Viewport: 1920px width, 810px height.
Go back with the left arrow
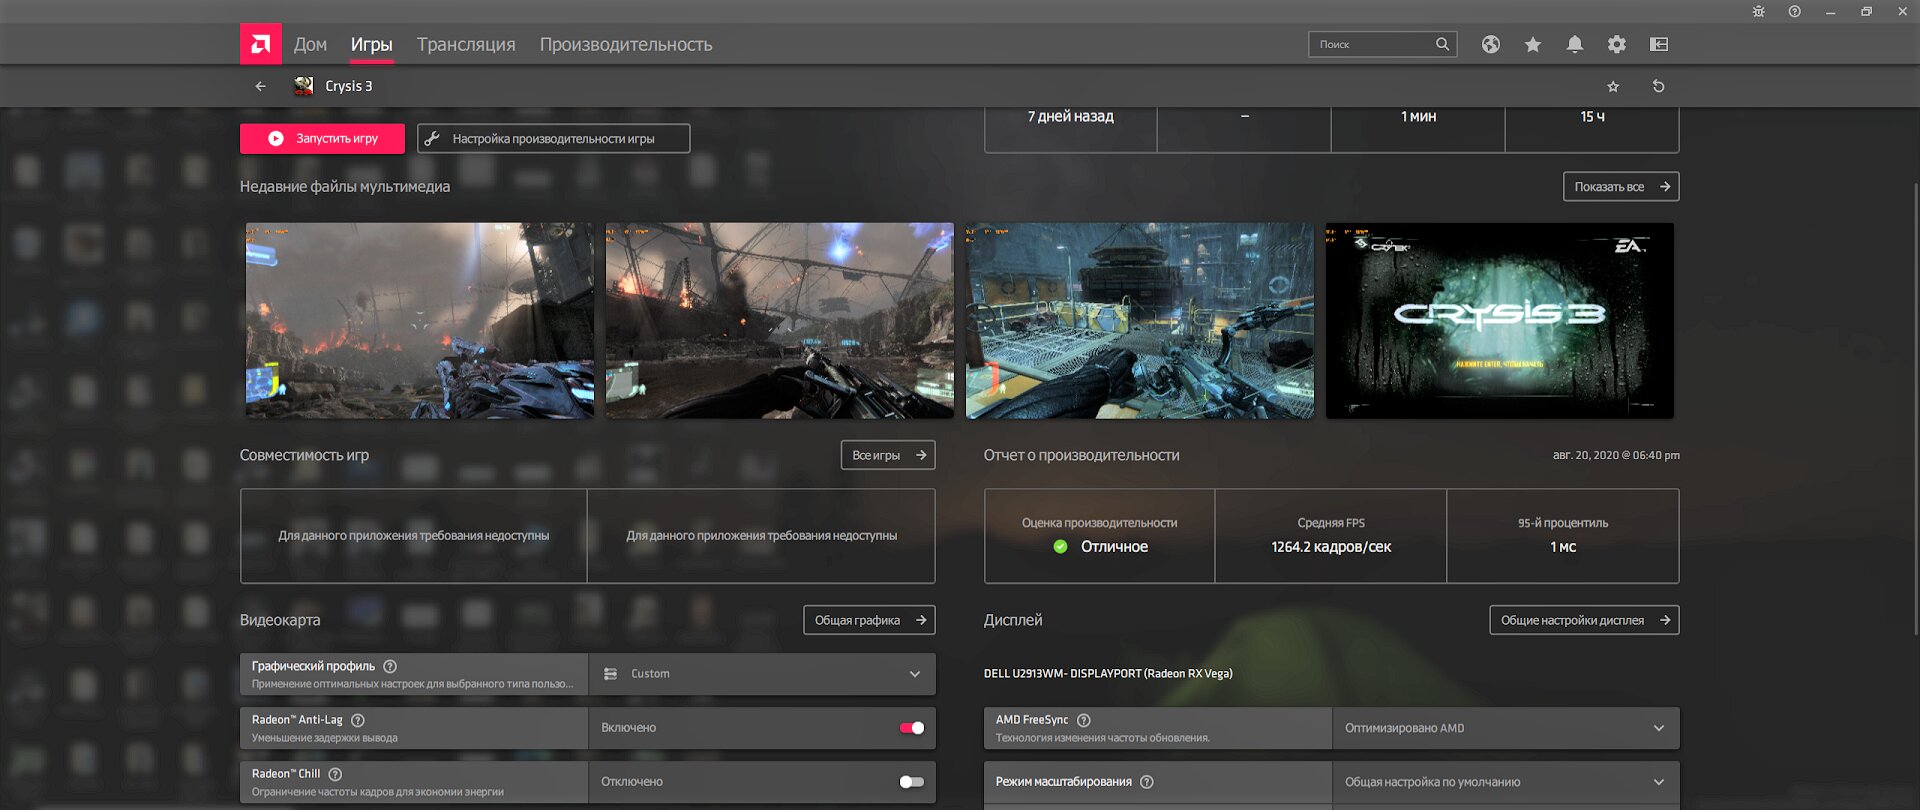261,86
